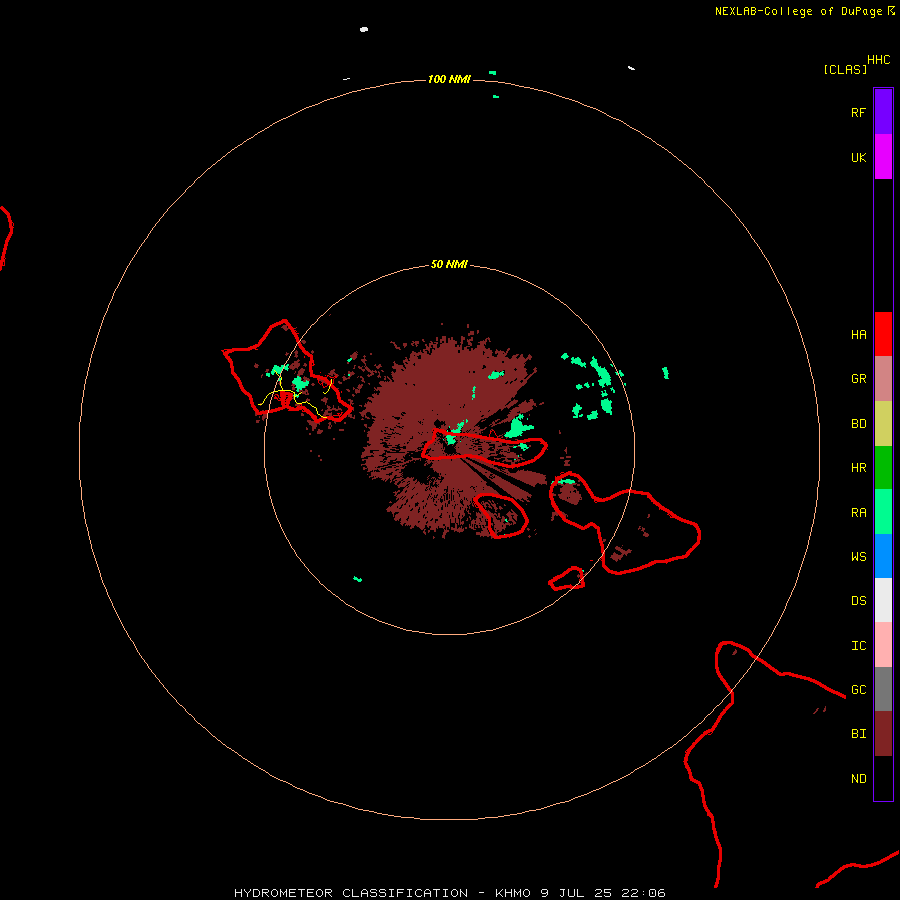The image size is (900, 900).
Task: Click the "100 NMI" range ring label
Action: point(449,79)
